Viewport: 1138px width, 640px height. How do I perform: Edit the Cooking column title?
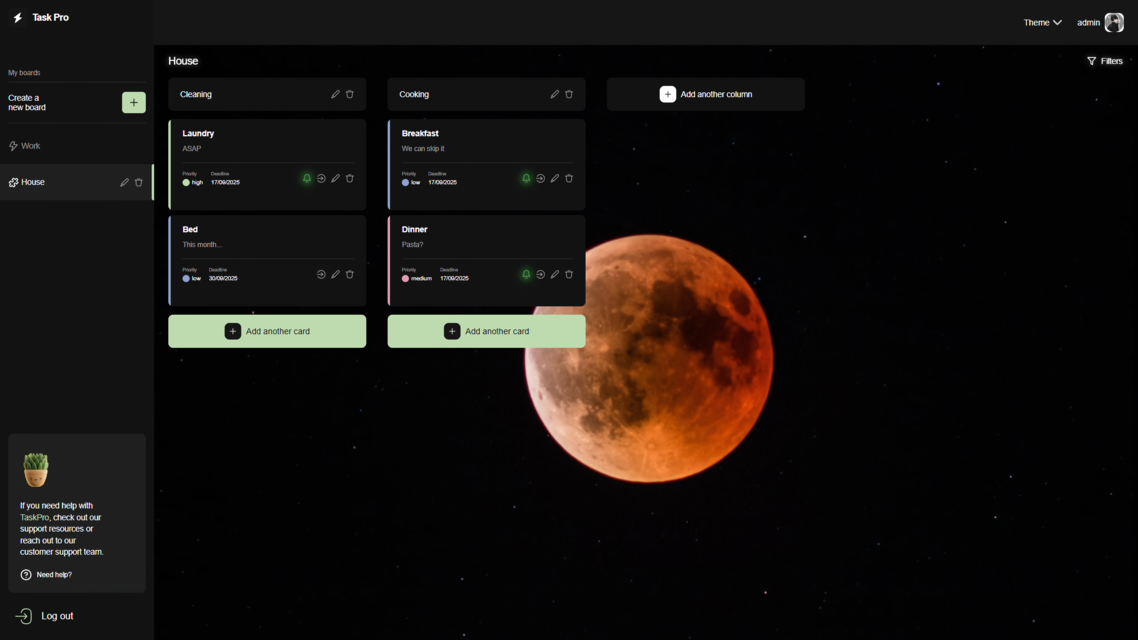point(554,94)
